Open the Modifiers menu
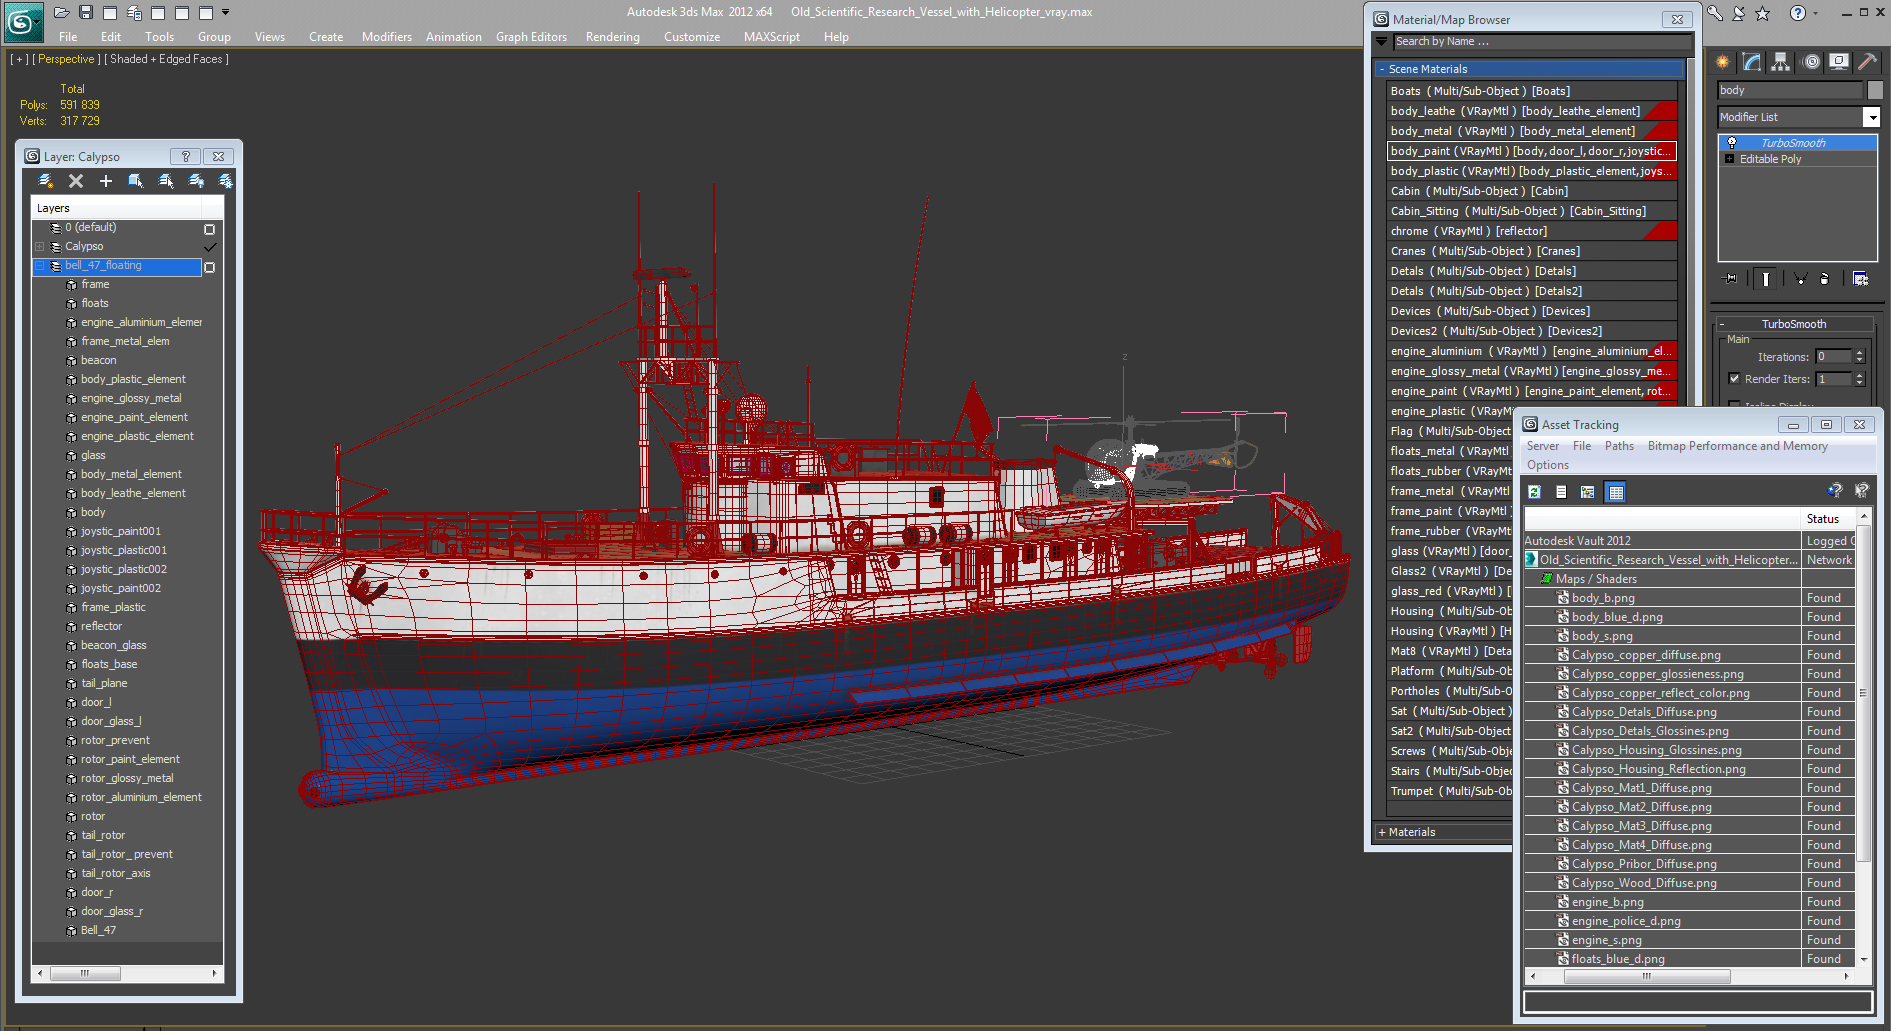The height and width of the screenshot is (1031, 1891). (x=387, y=37)
